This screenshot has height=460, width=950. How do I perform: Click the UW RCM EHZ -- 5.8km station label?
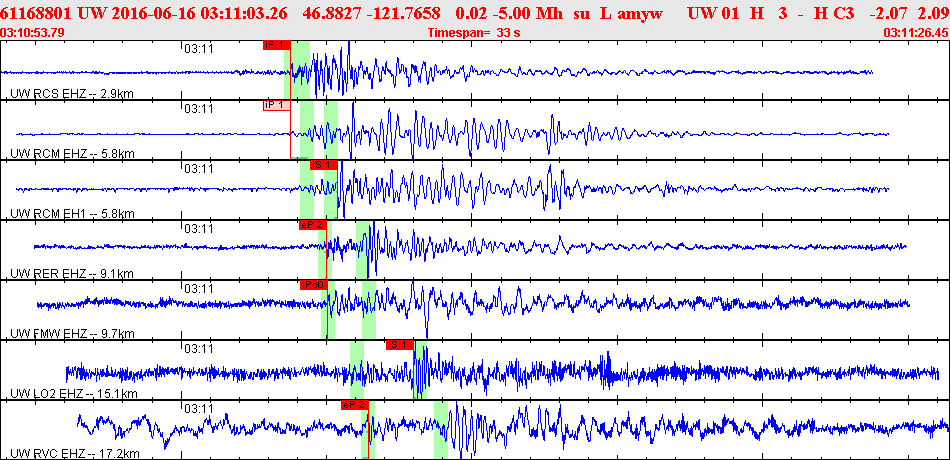pos(72,154)
